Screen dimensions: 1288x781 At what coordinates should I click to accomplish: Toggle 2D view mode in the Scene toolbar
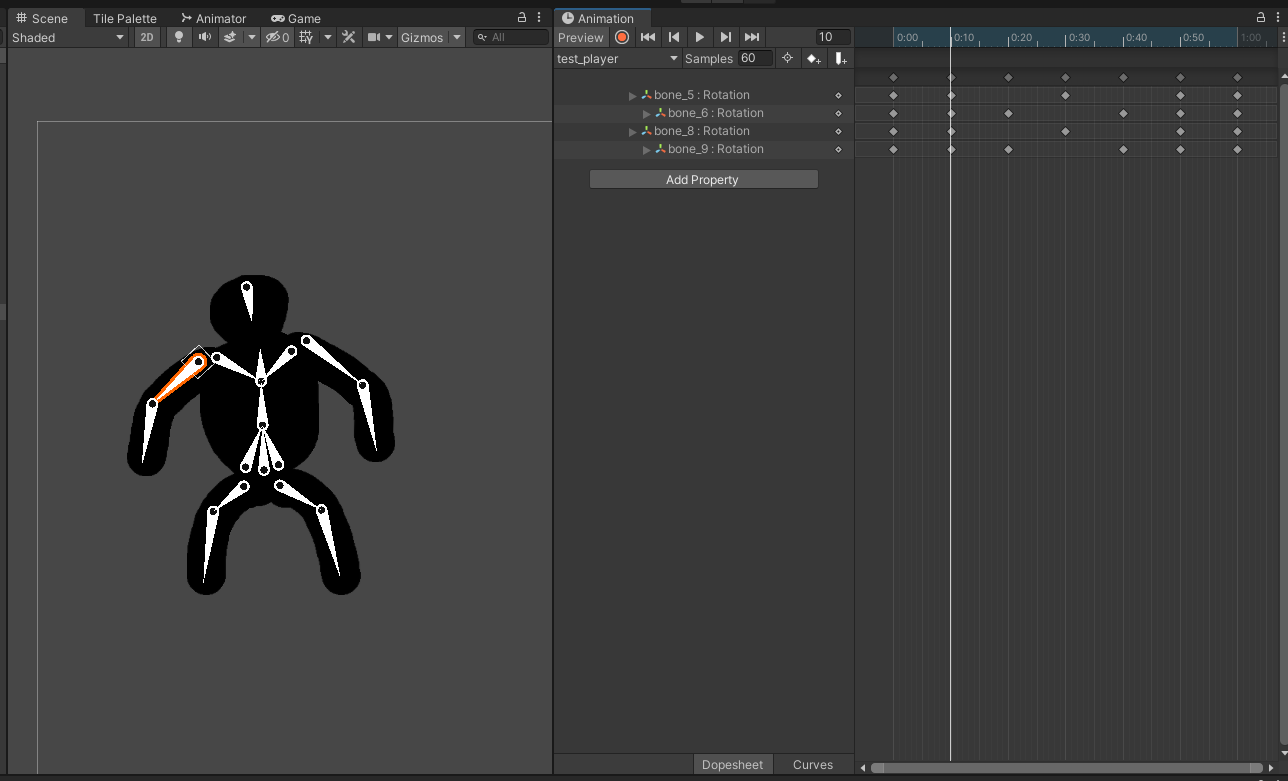coord(146,37)
